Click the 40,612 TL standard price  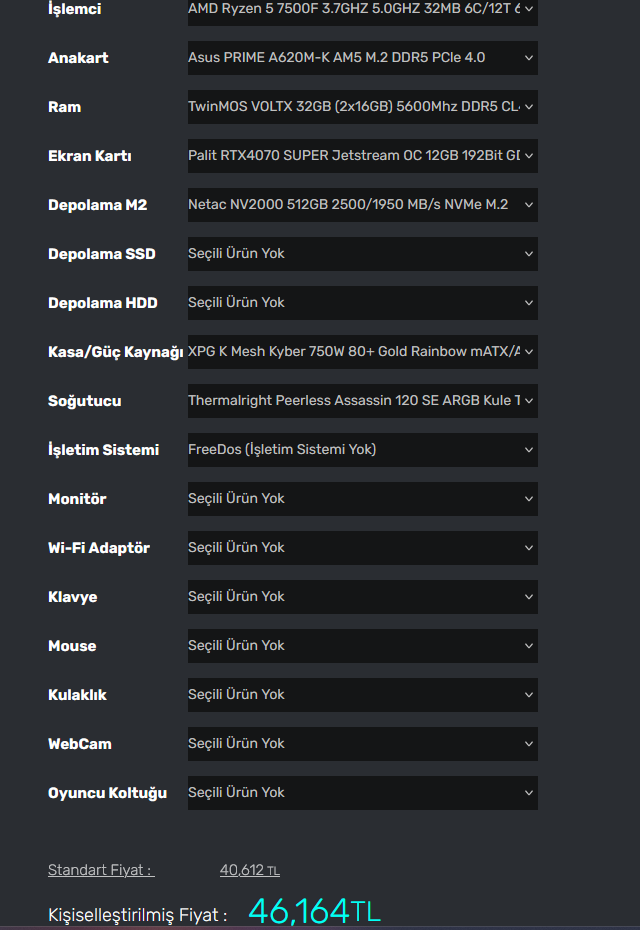[250, 870]
